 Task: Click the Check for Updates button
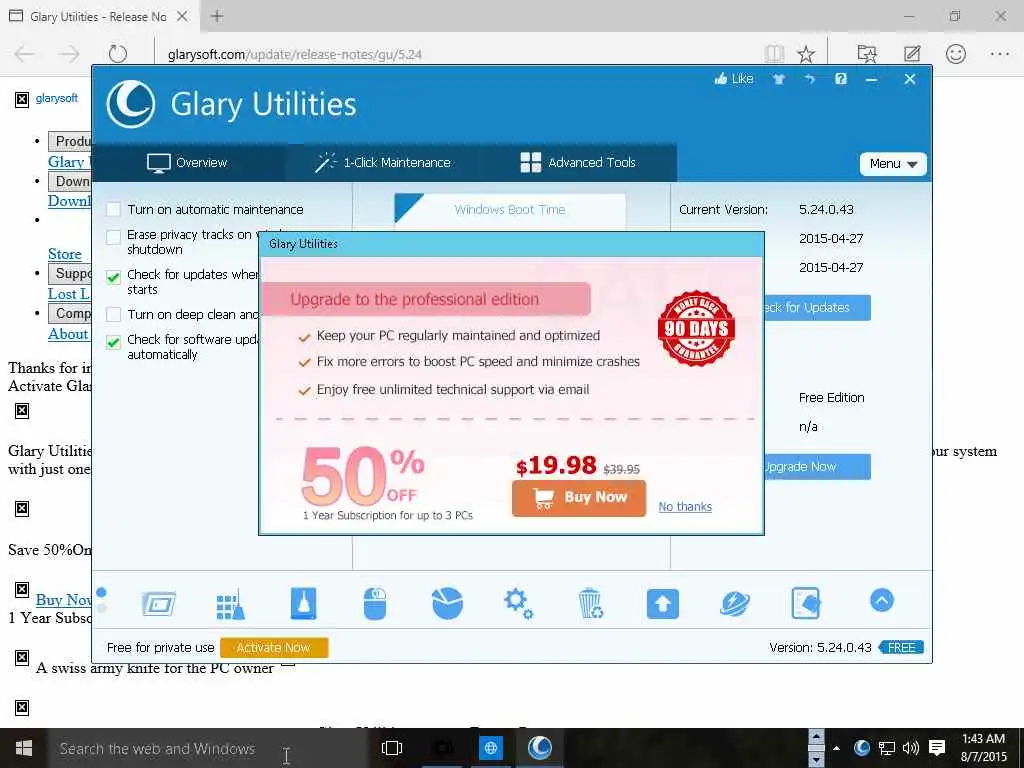[x=816, y=308]
